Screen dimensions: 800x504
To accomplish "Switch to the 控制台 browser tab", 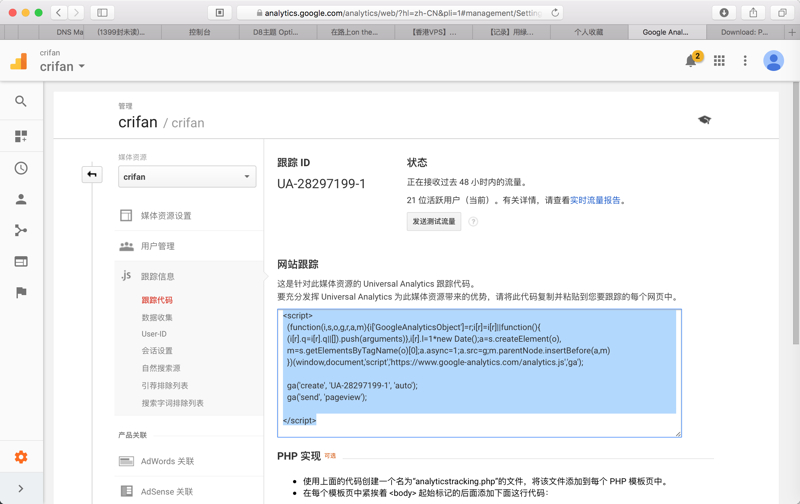I will [200, 32].
